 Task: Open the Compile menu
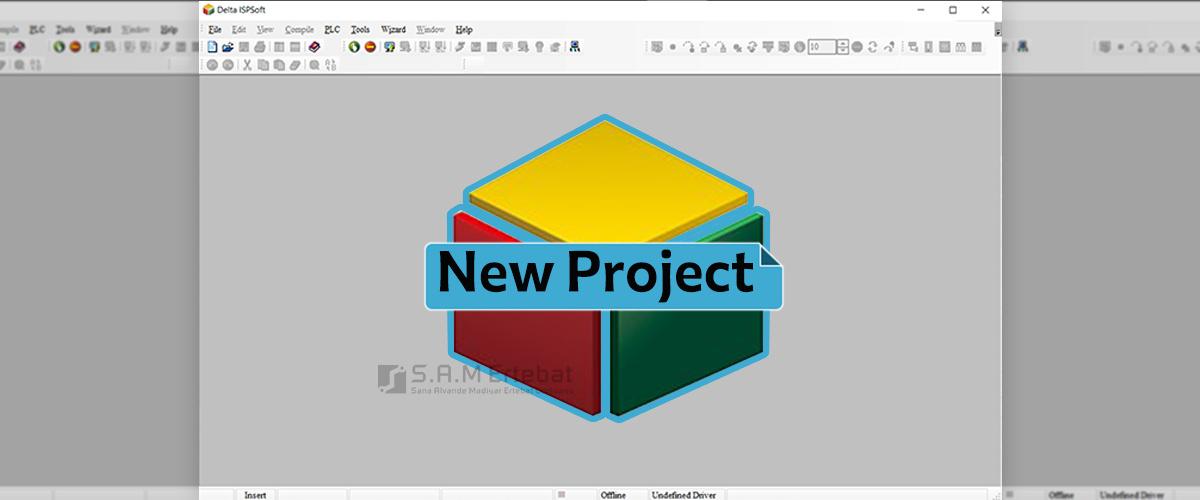click(x=299, y=30)
